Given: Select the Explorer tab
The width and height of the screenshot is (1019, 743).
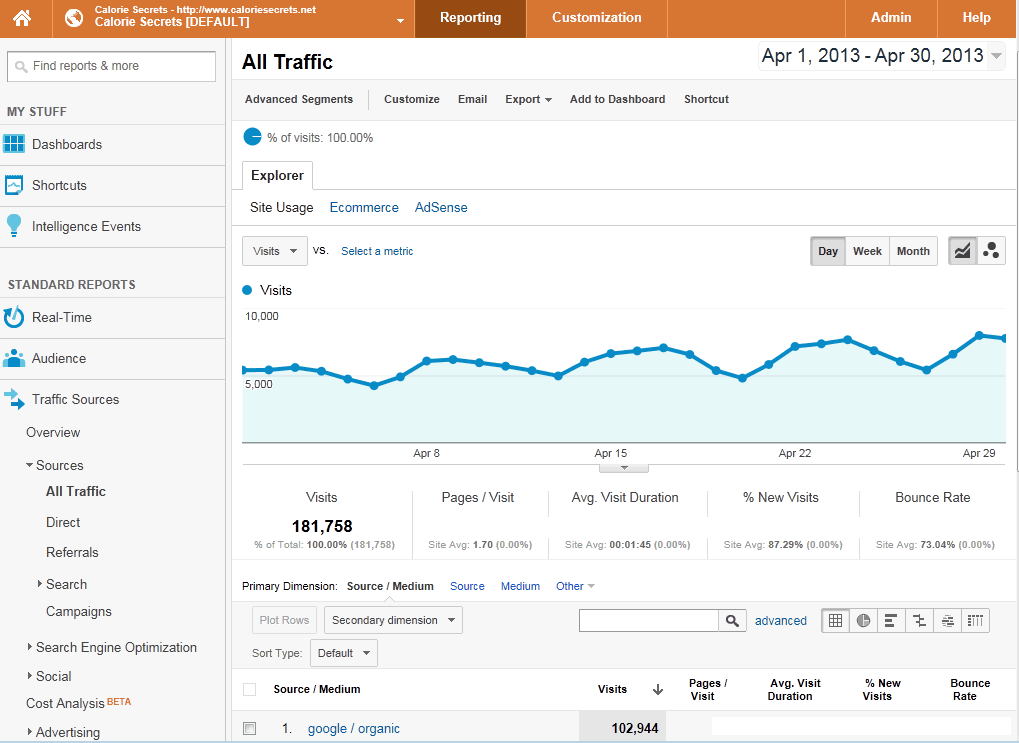Looking at the screenshot, I should pos(277,176).
